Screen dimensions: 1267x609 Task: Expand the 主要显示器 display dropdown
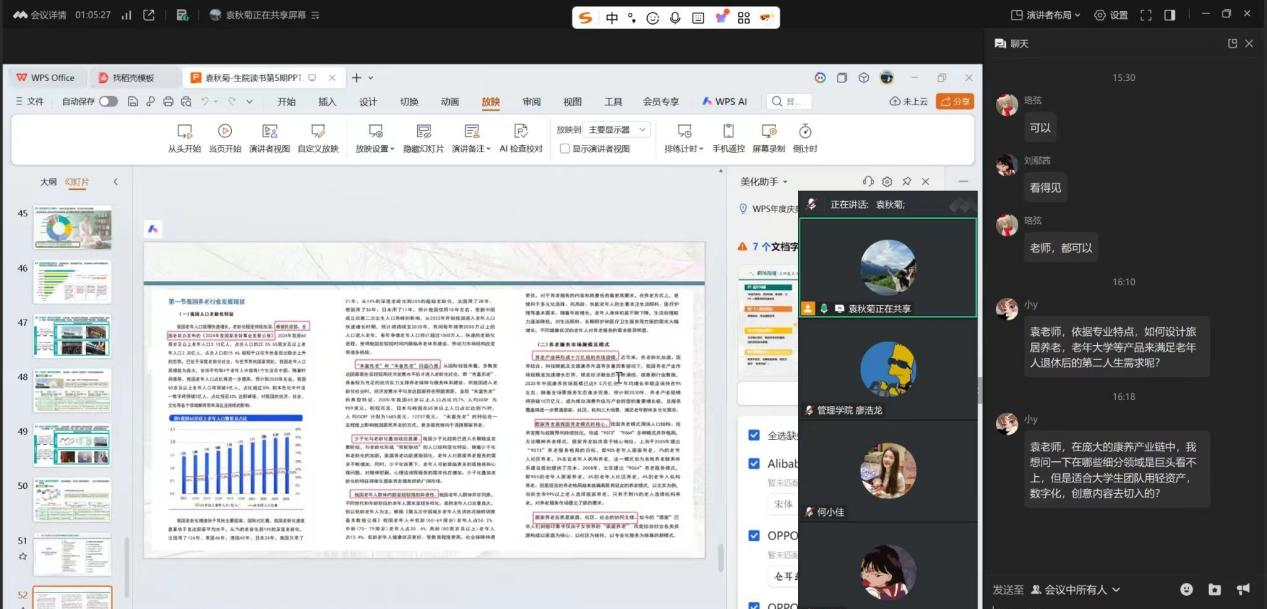618,130
